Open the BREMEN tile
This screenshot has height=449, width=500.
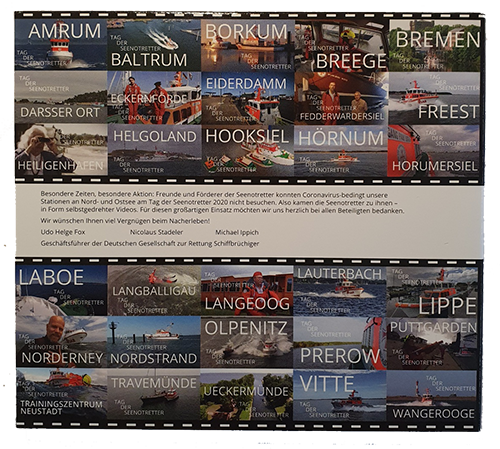(x=435, y=46)
